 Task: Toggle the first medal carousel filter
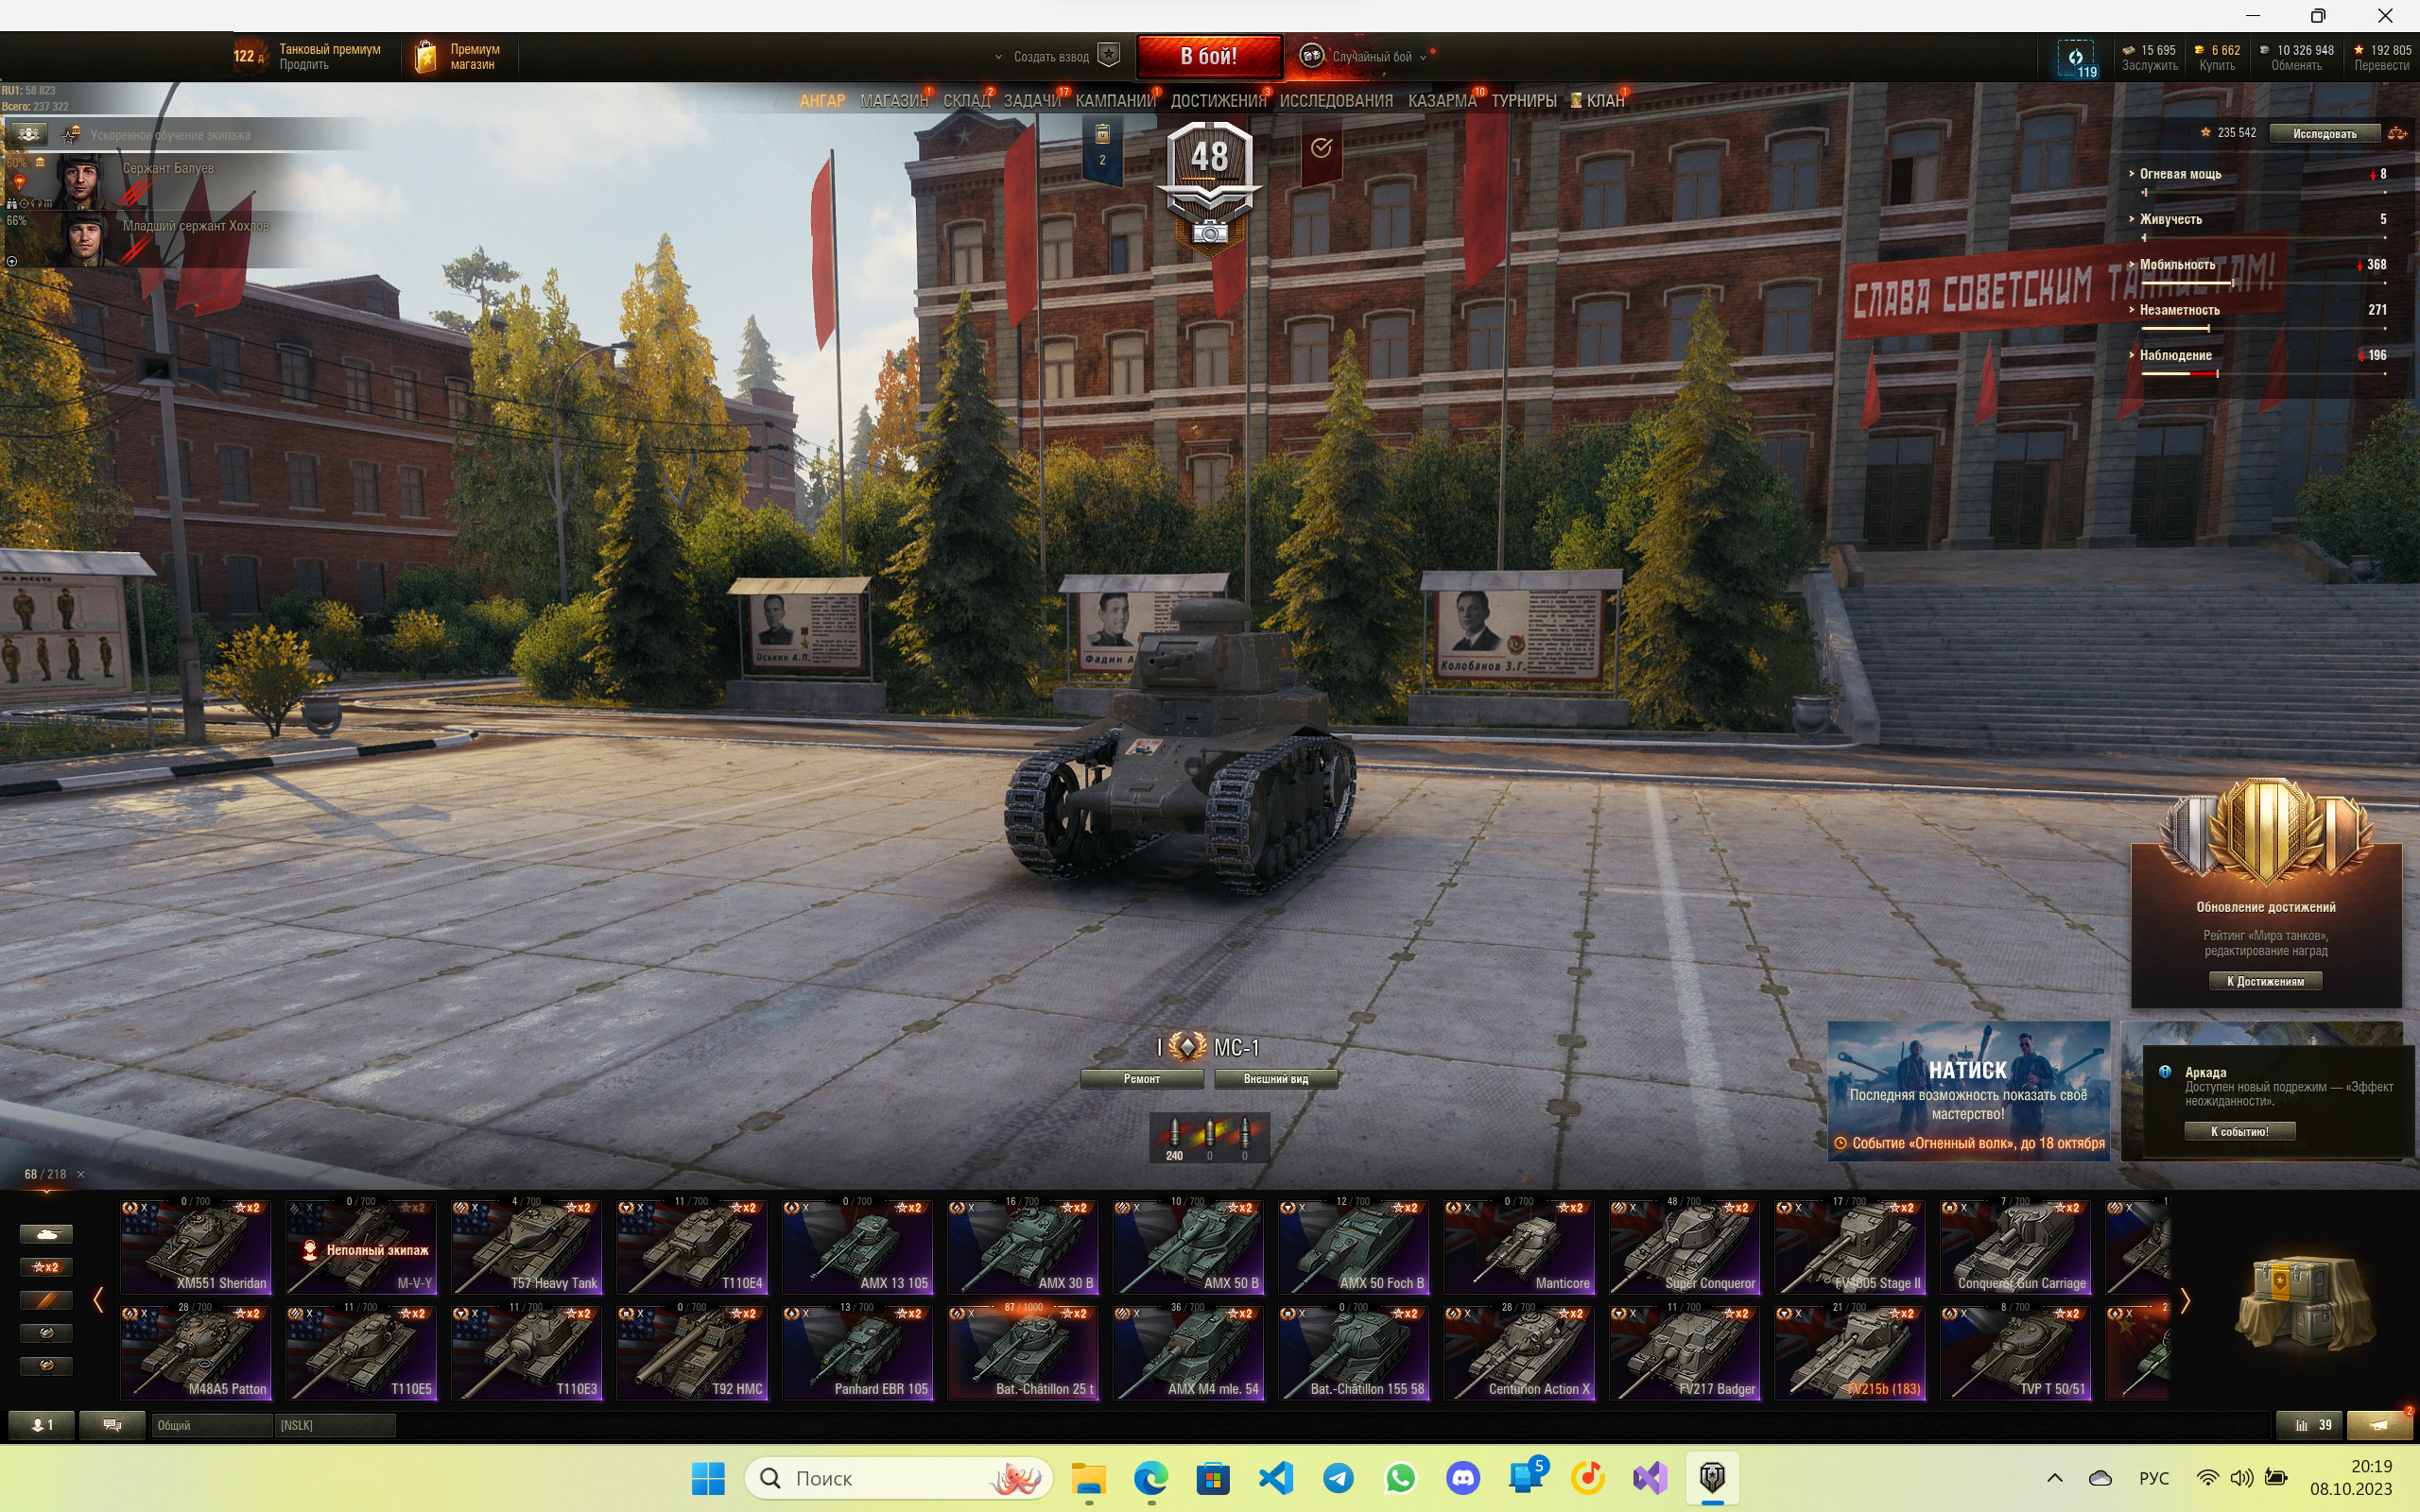[x=46, y=1333]
